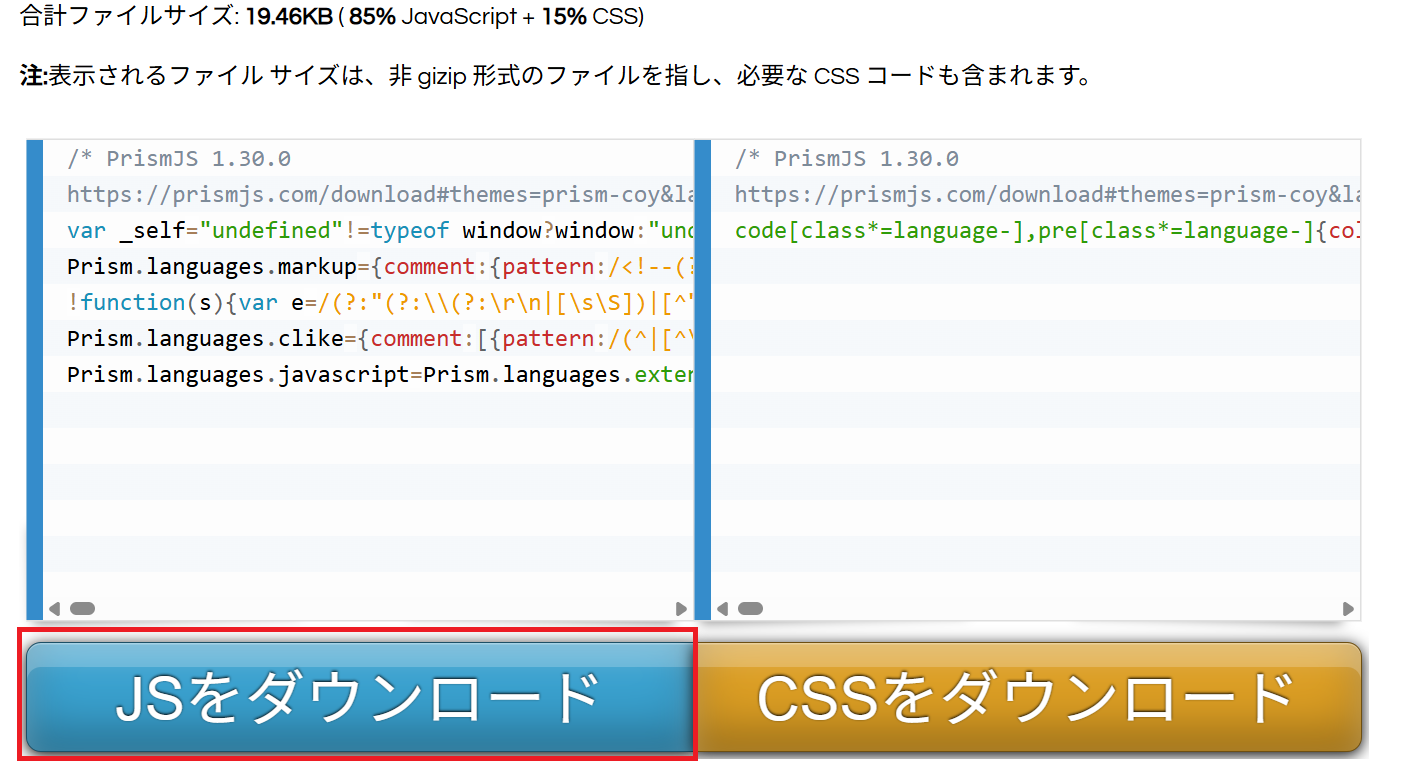Click the Prism.languages.javascript code line
Screen dimensions: 1425x763
[x=378, y=375]
